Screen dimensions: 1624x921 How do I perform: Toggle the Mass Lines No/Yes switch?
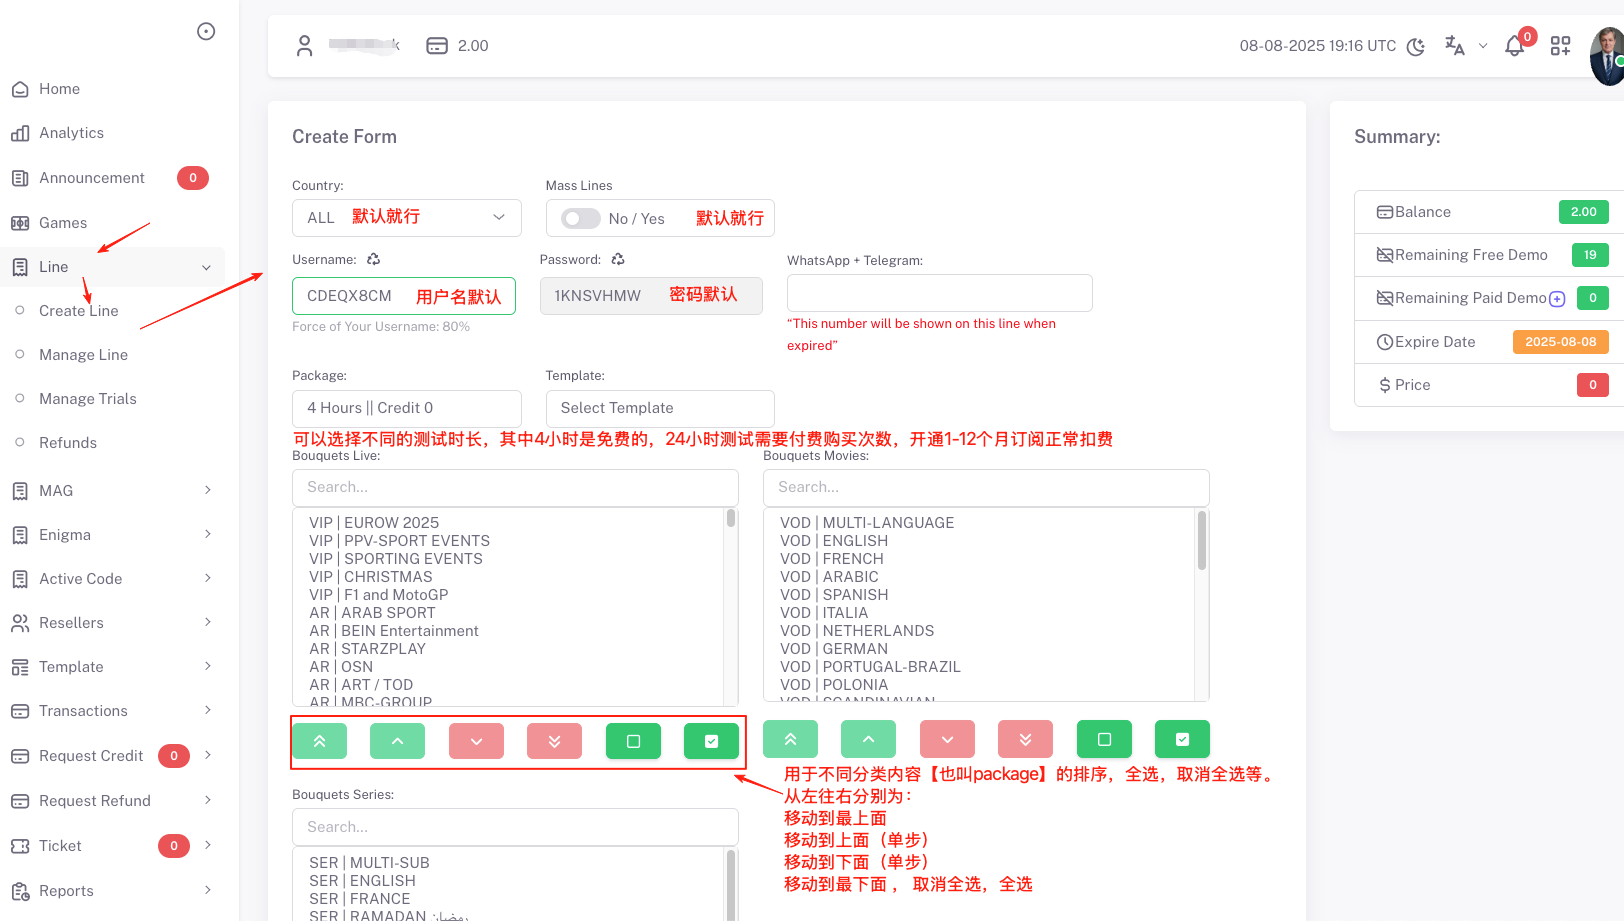(581, 218)
